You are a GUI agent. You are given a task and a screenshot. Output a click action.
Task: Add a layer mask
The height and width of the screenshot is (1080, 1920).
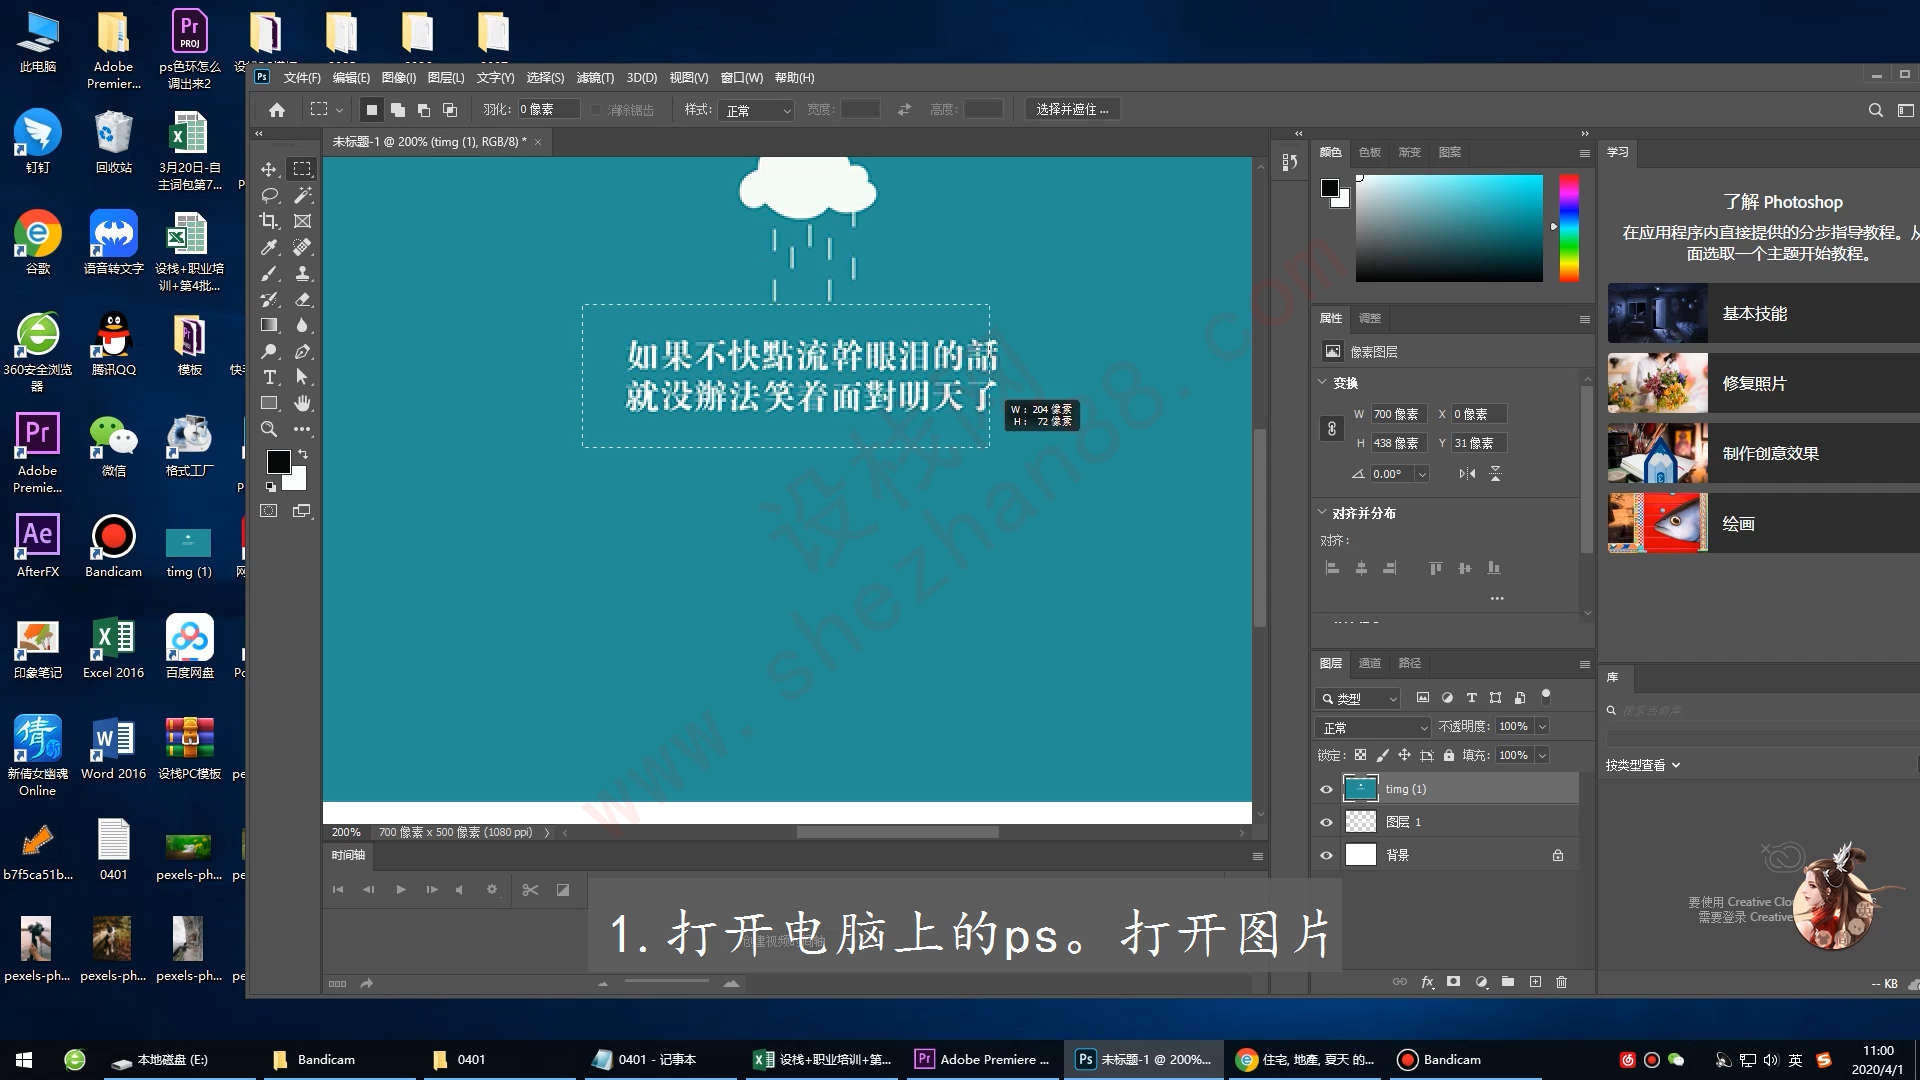[1454, 982]
